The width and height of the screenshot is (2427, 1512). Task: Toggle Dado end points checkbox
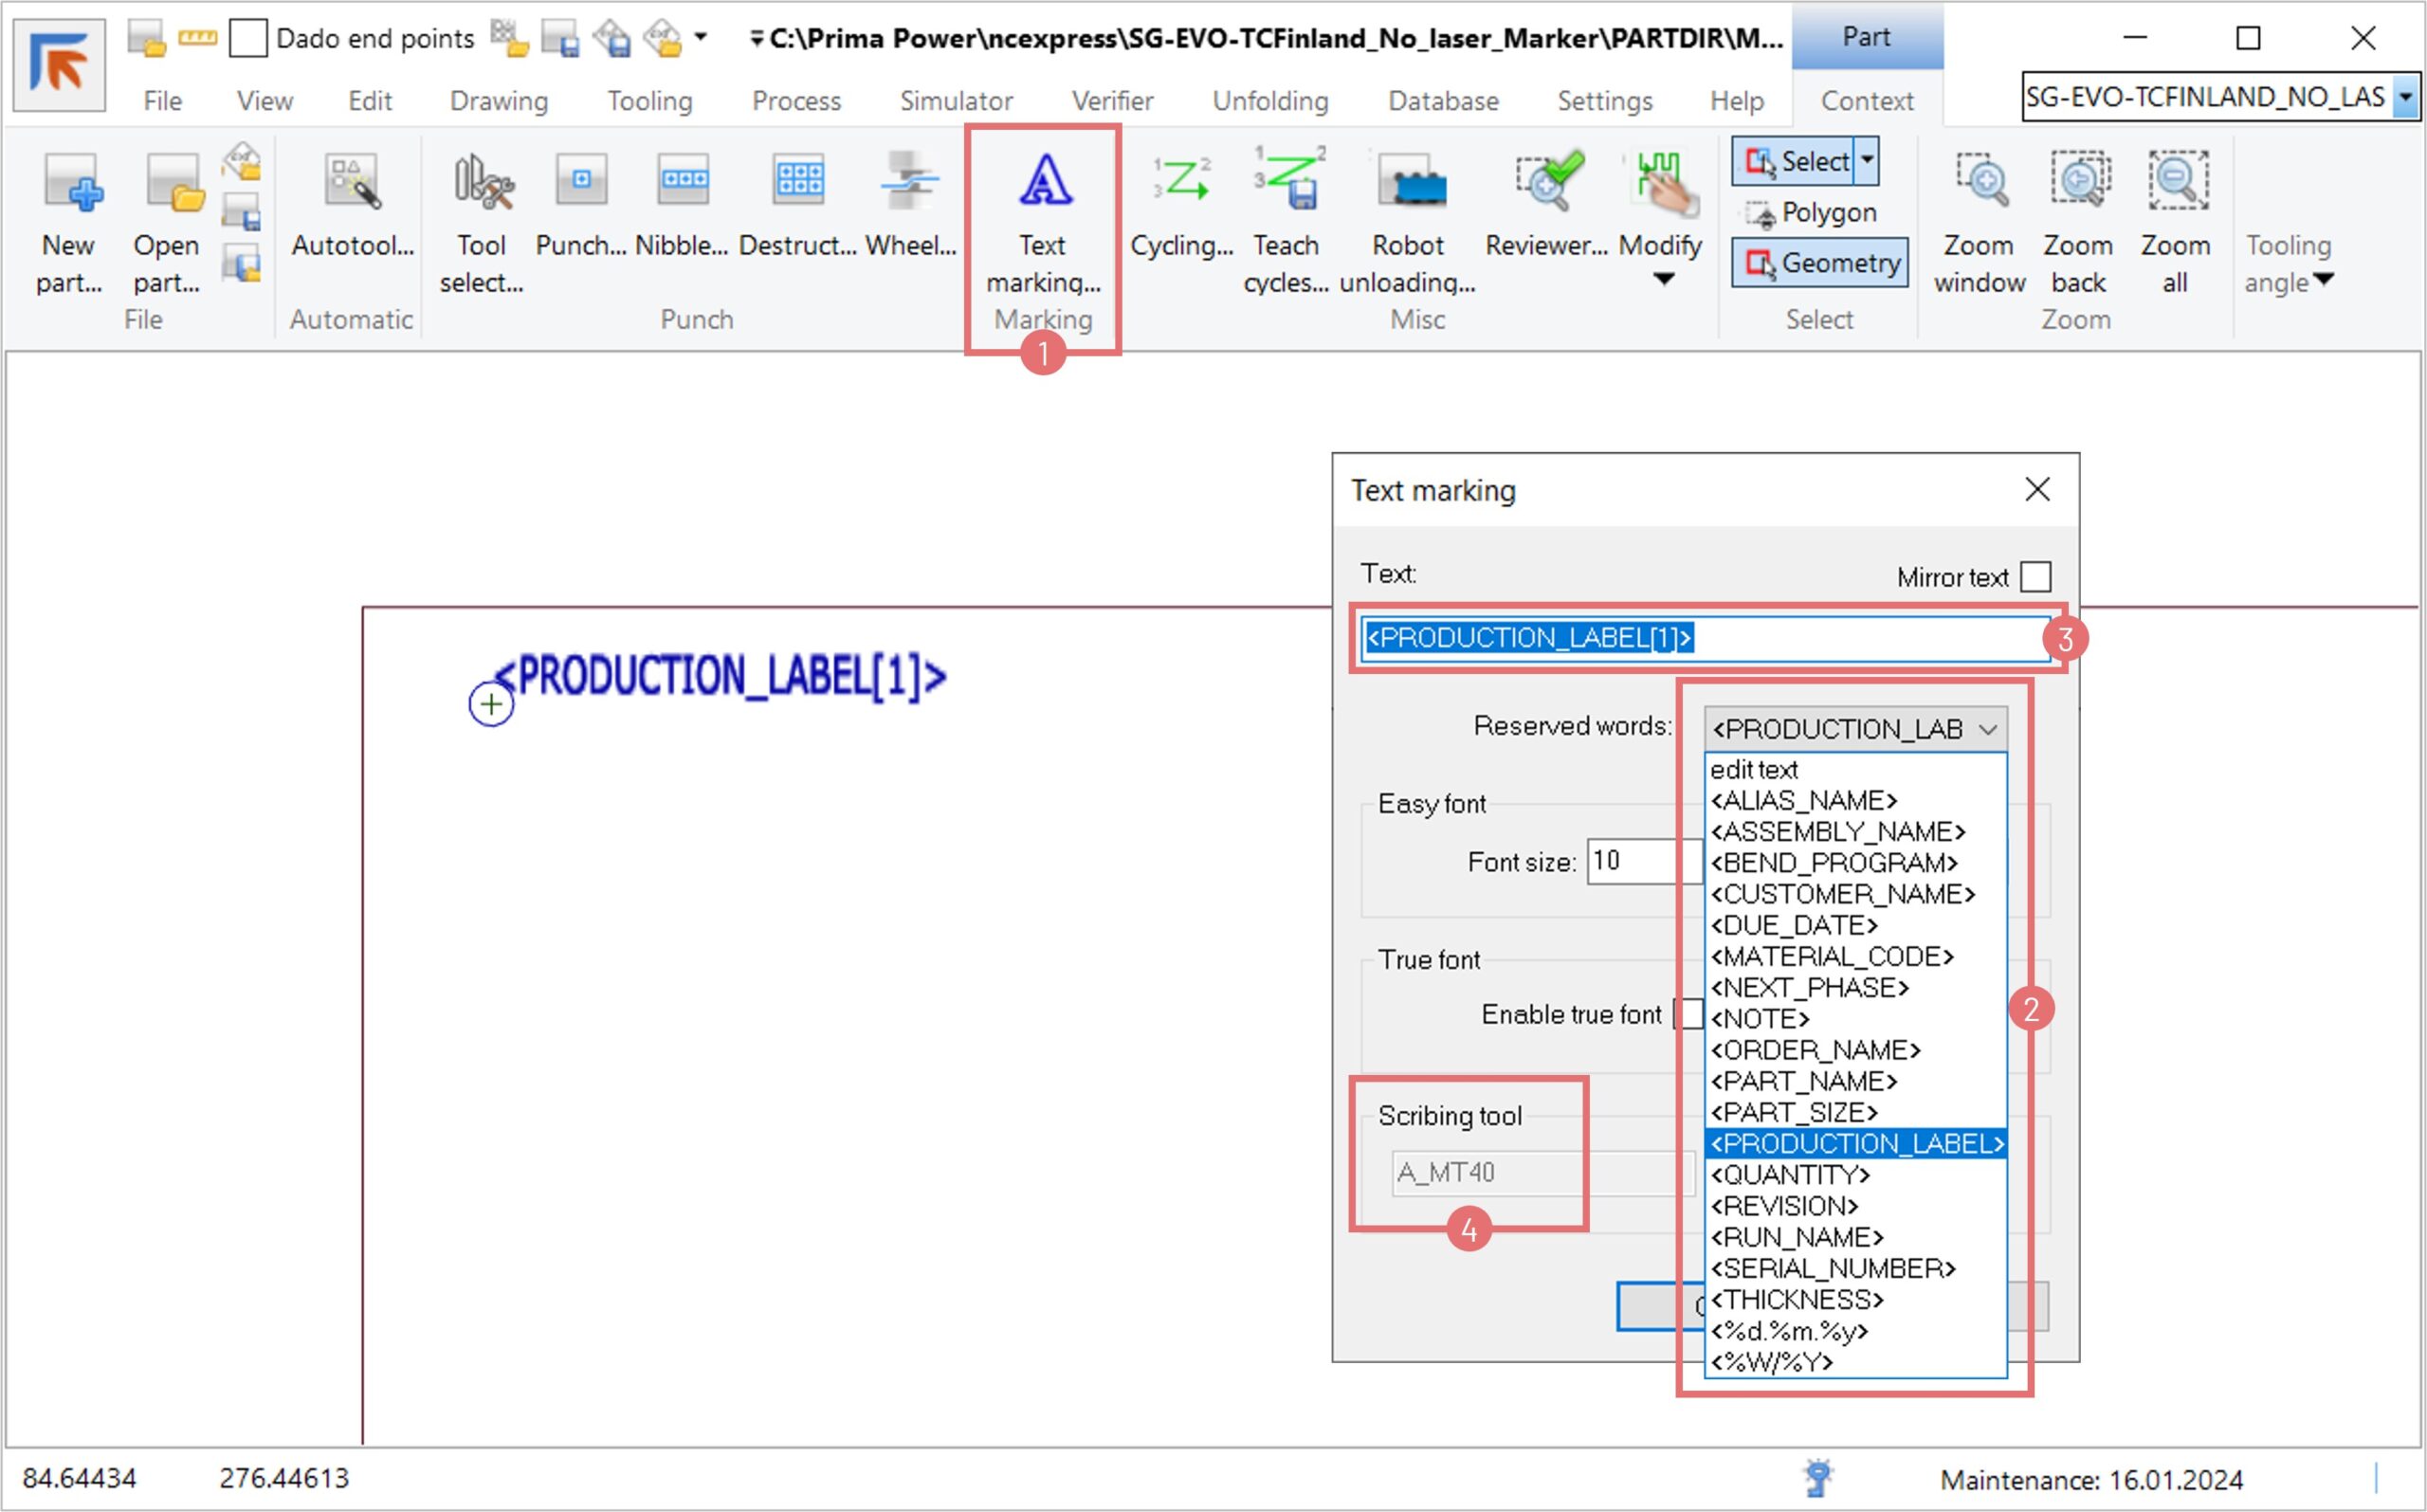pyautogui.click(x=248, y=39)
